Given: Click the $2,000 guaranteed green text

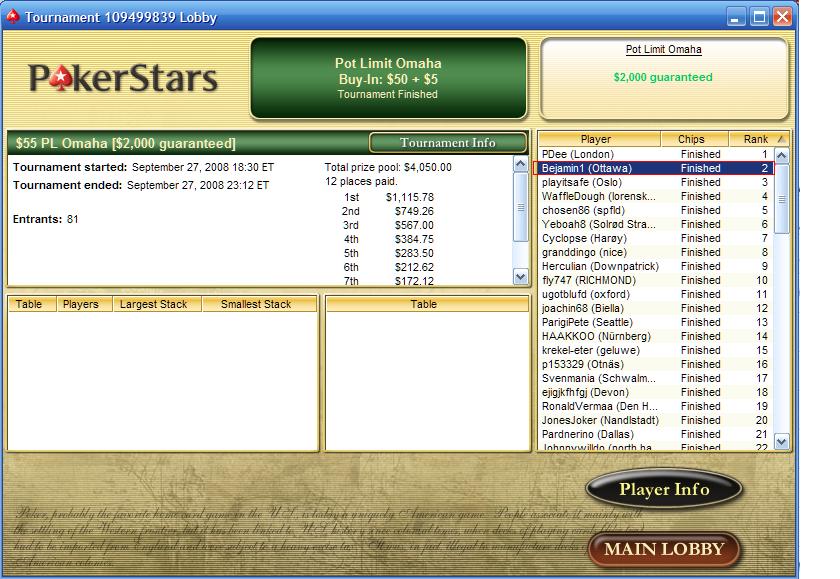Looking at the screenshot, I should coord(663,77).
